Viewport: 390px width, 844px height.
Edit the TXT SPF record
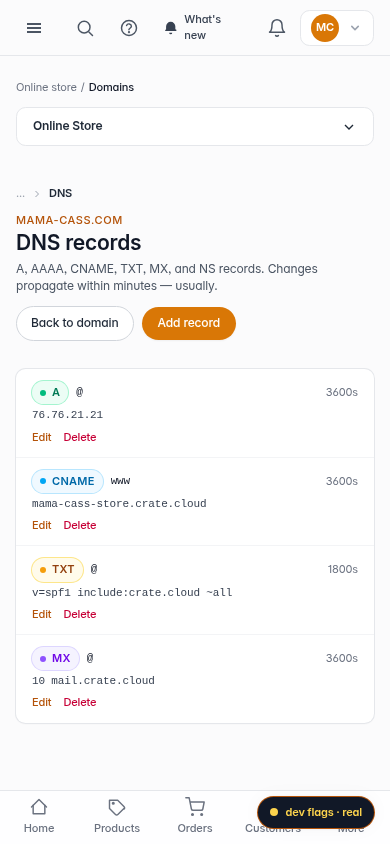coord(41,614)
